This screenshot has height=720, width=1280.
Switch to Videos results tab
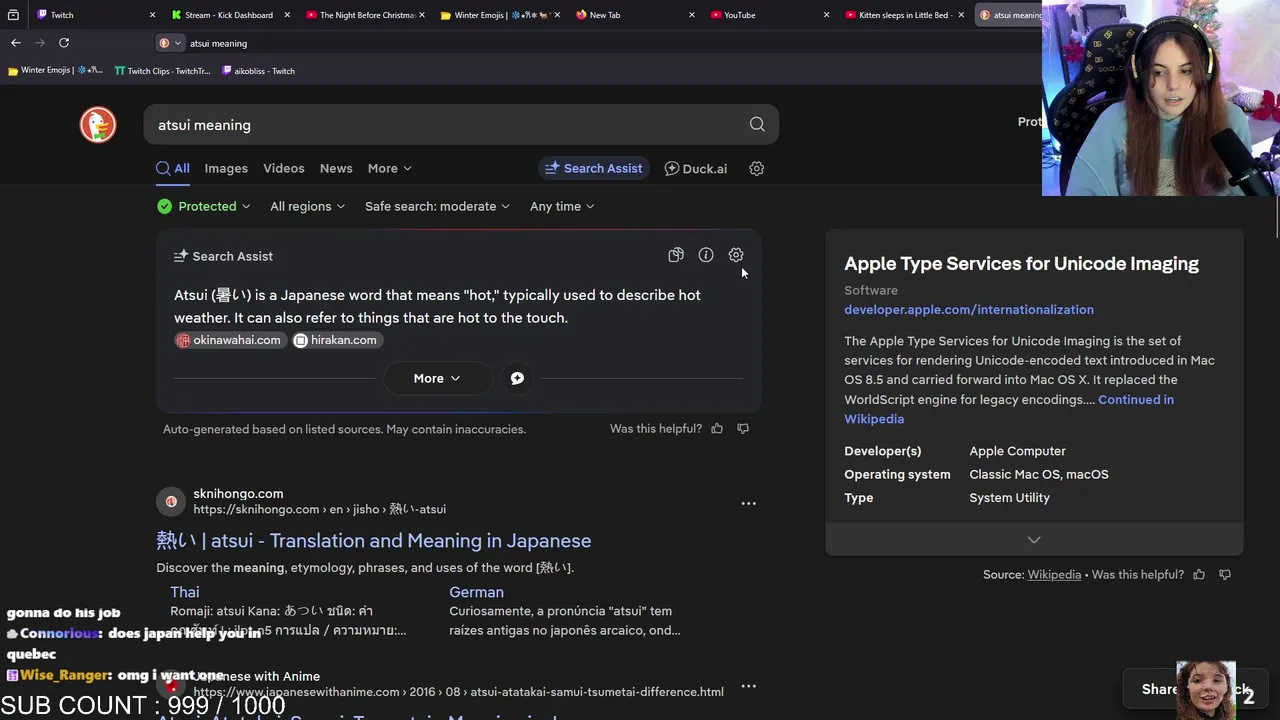[x=284, y=169]
